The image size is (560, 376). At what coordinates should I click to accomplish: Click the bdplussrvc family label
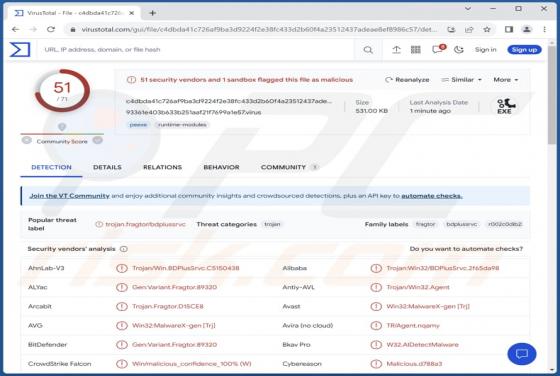(x=461, y=224)
